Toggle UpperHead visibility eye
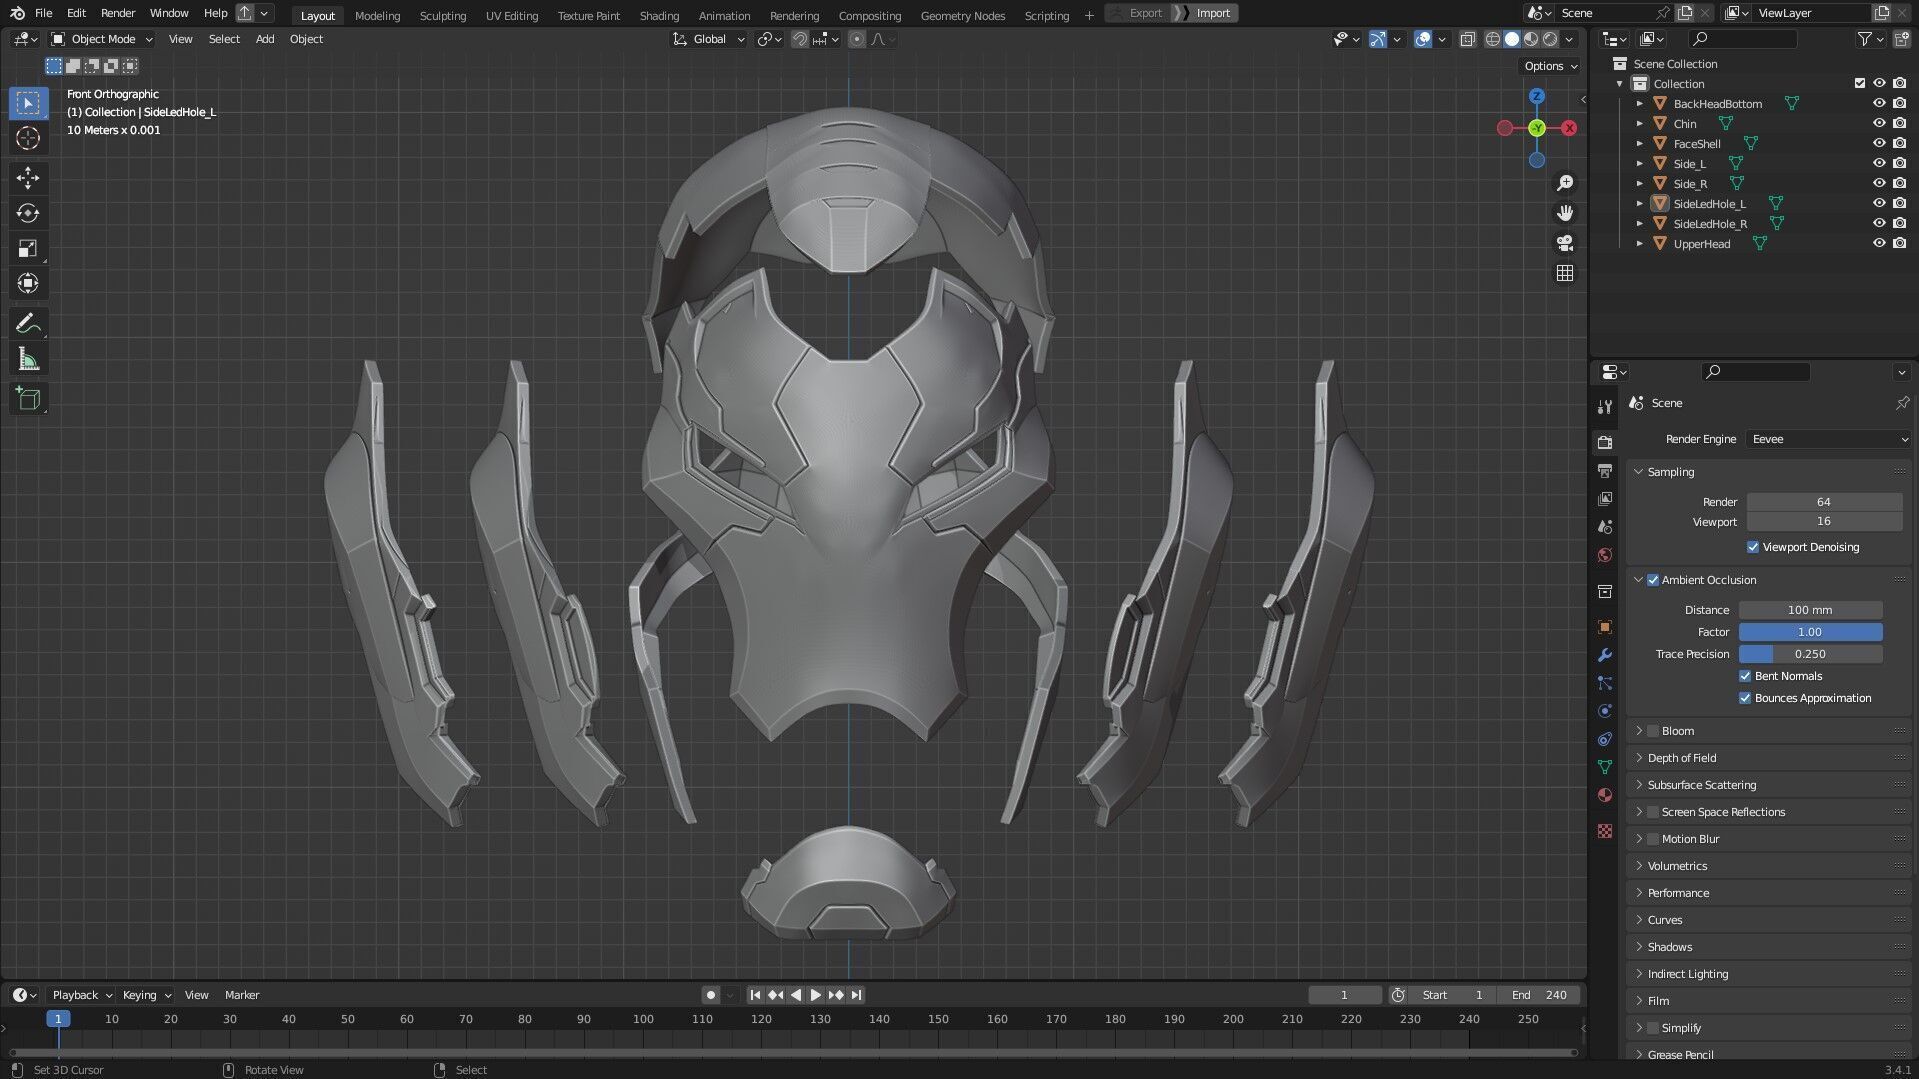Viewport: 1919px width, 1079px height. (1879, 243)
